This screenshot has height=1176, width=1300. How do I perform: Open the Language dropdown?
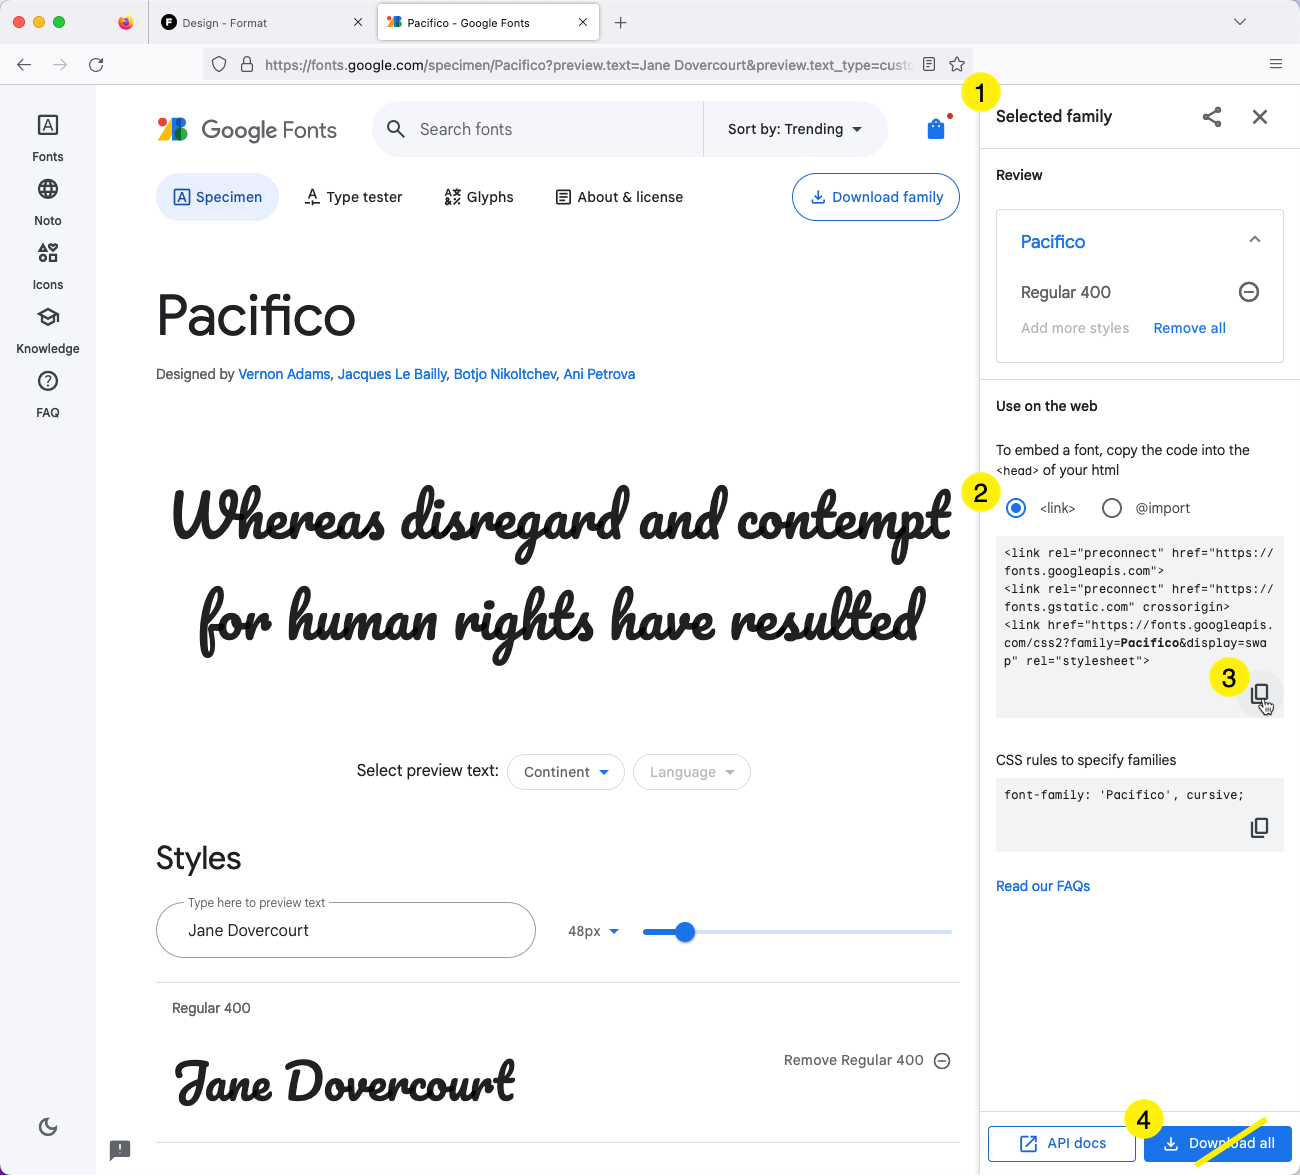[692, 772]
